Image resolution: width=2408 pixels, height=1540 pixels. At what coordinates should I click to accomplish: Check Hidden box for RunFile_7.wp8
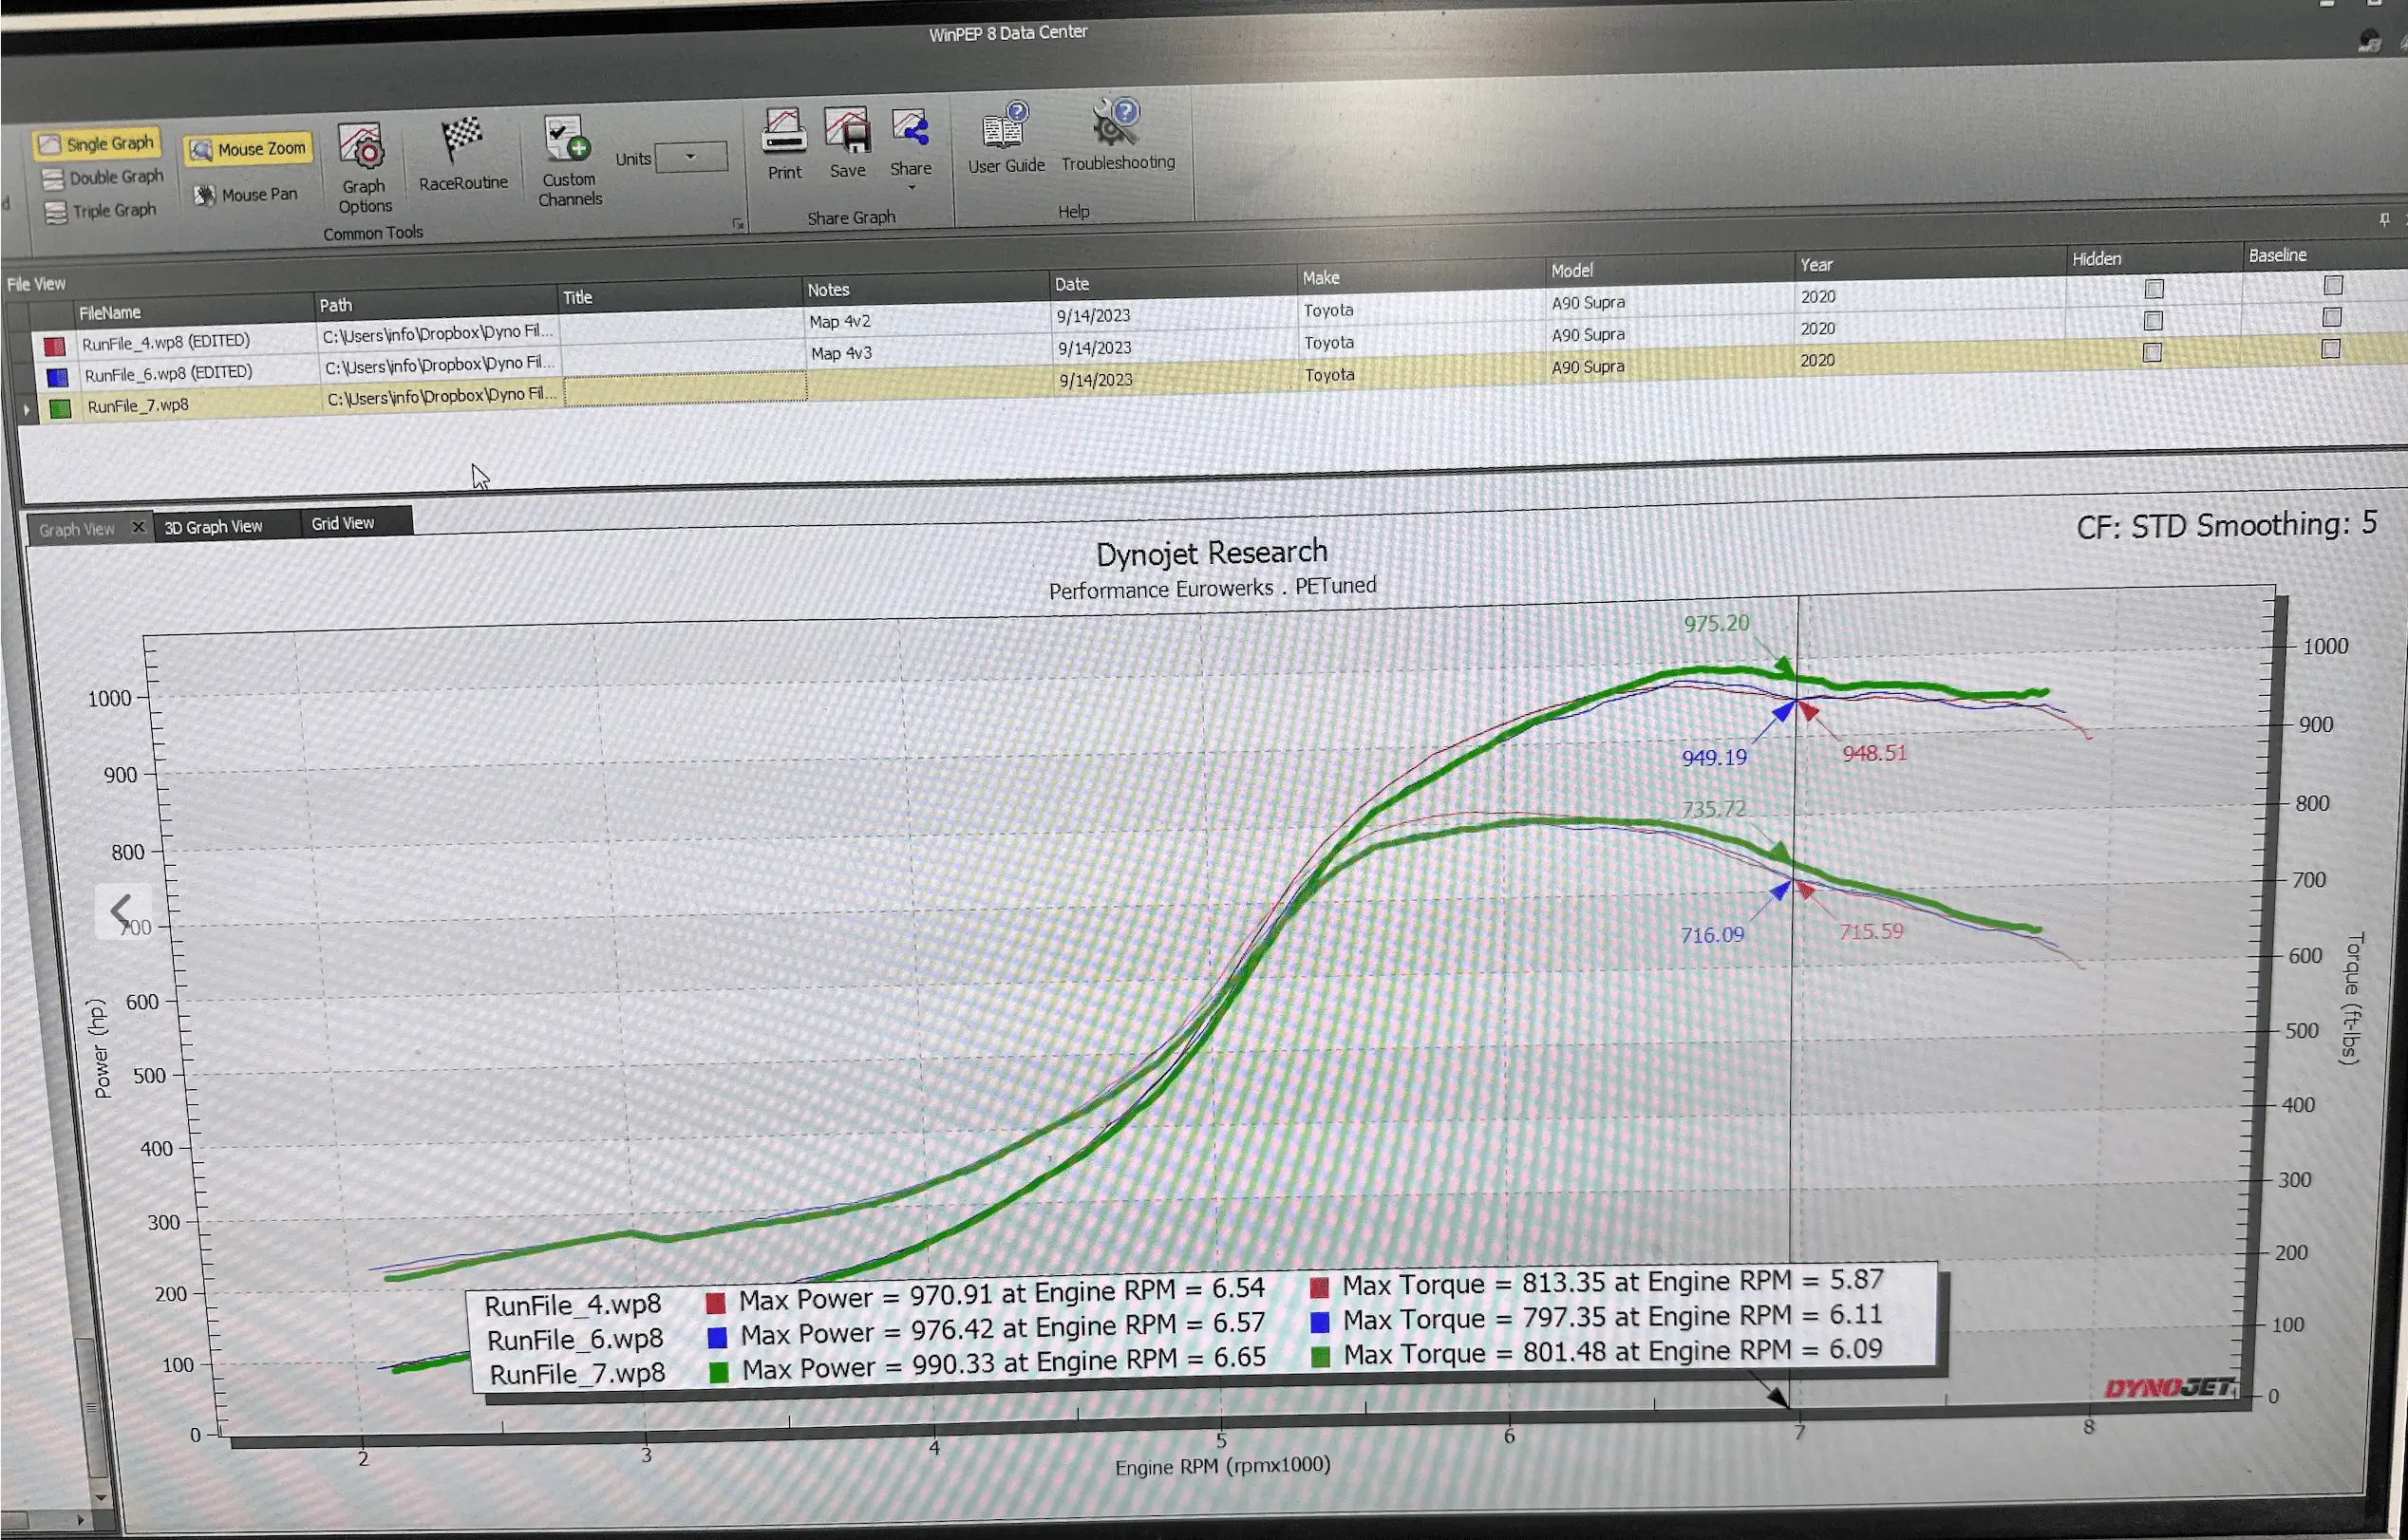click(2152, 353)
